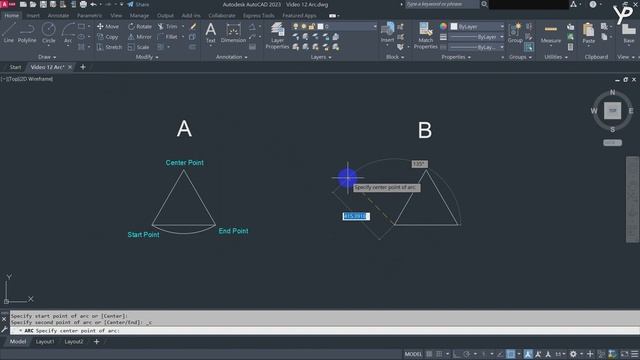Click the Copy tool
This screenshot has height=360, width=640.
[x=108, y=37]
